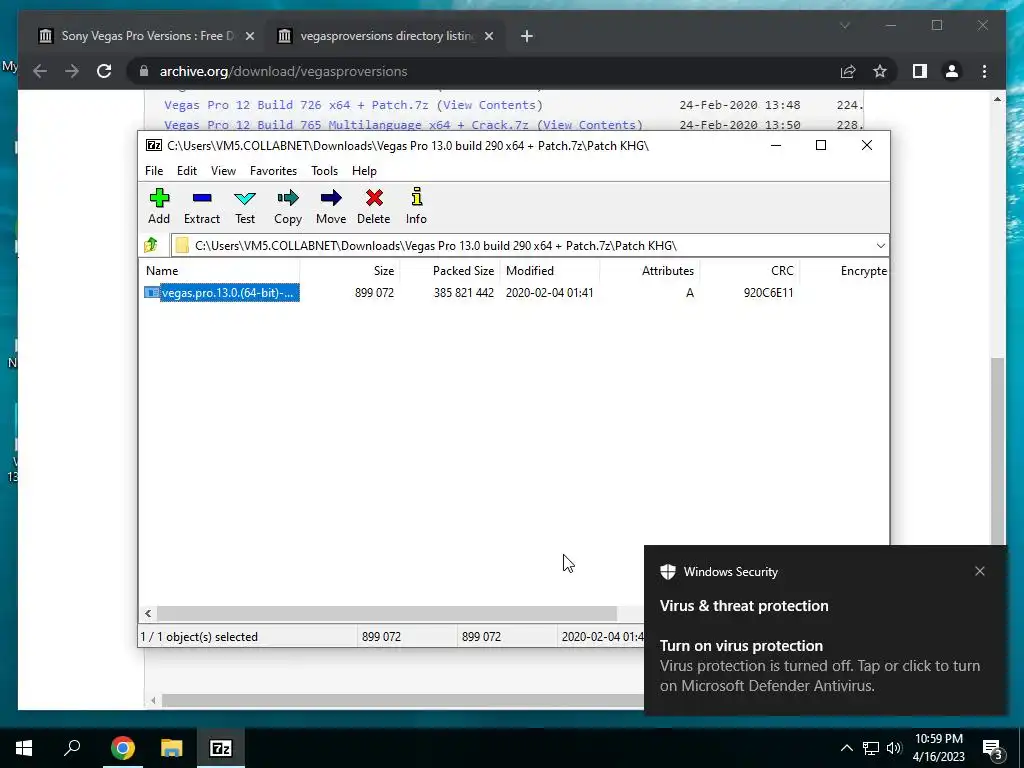The height and width of the screenshot is (768, 1024).
Task: Sort by the Attributes column header
Action: (649, 270)
